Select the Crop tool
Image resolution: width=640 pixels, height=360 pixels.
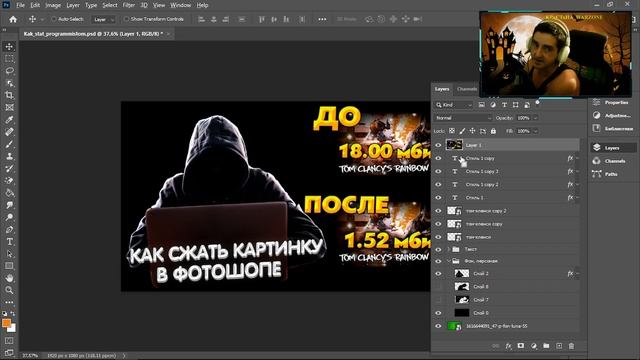(x=9, y=96)
